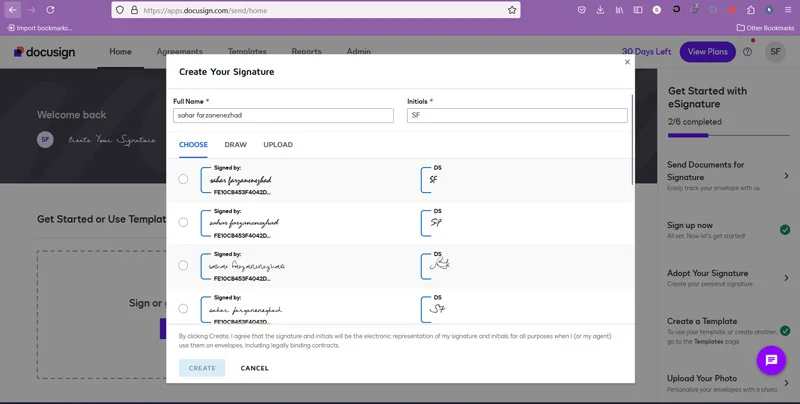Open the Pocket save icon

582,10
